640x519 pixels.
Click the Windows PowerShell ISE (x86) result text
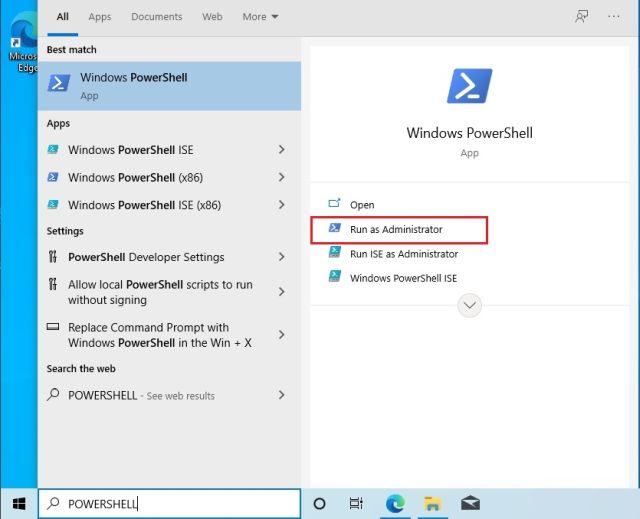pyautogui.click(x=144, y=205)
